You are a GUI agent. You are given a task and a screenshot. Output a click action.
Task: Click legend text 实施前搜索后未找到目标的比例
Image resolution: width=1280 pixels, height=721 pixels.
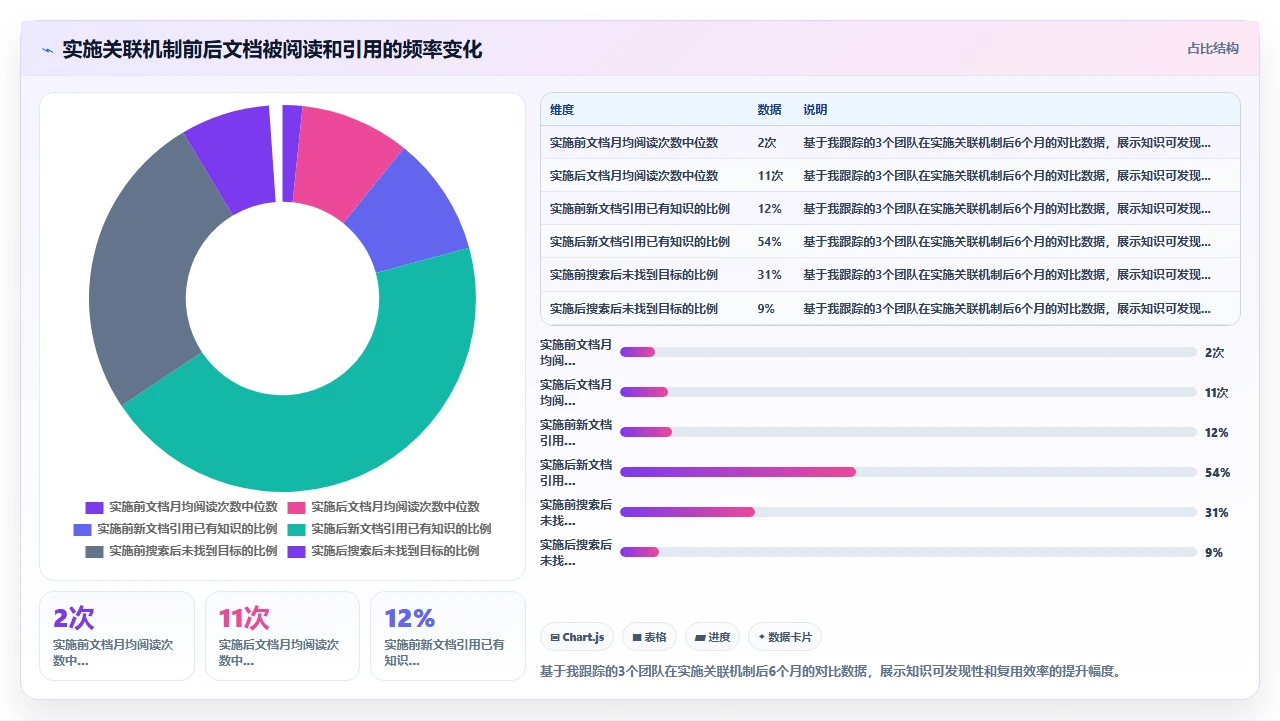(x=193, y=551)
